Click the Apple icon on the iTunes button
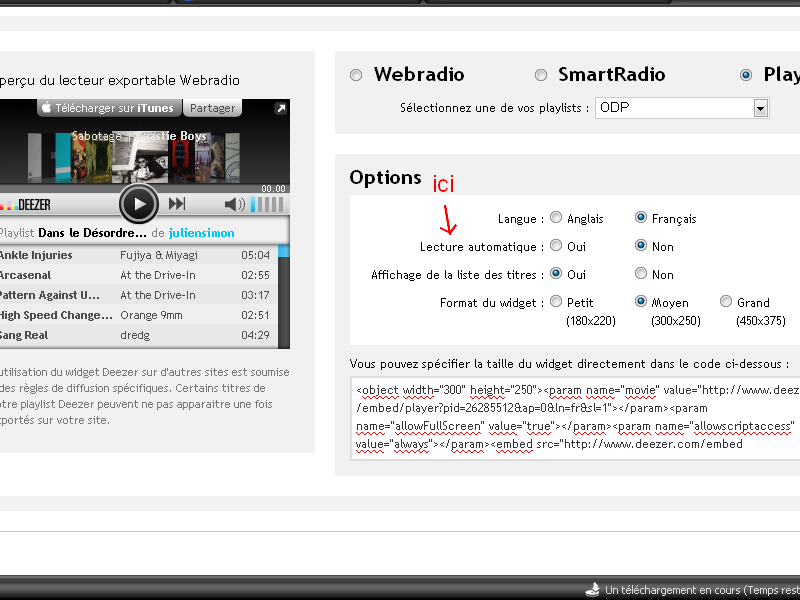The height and width of the screenshot is (600, 800). 46,108
